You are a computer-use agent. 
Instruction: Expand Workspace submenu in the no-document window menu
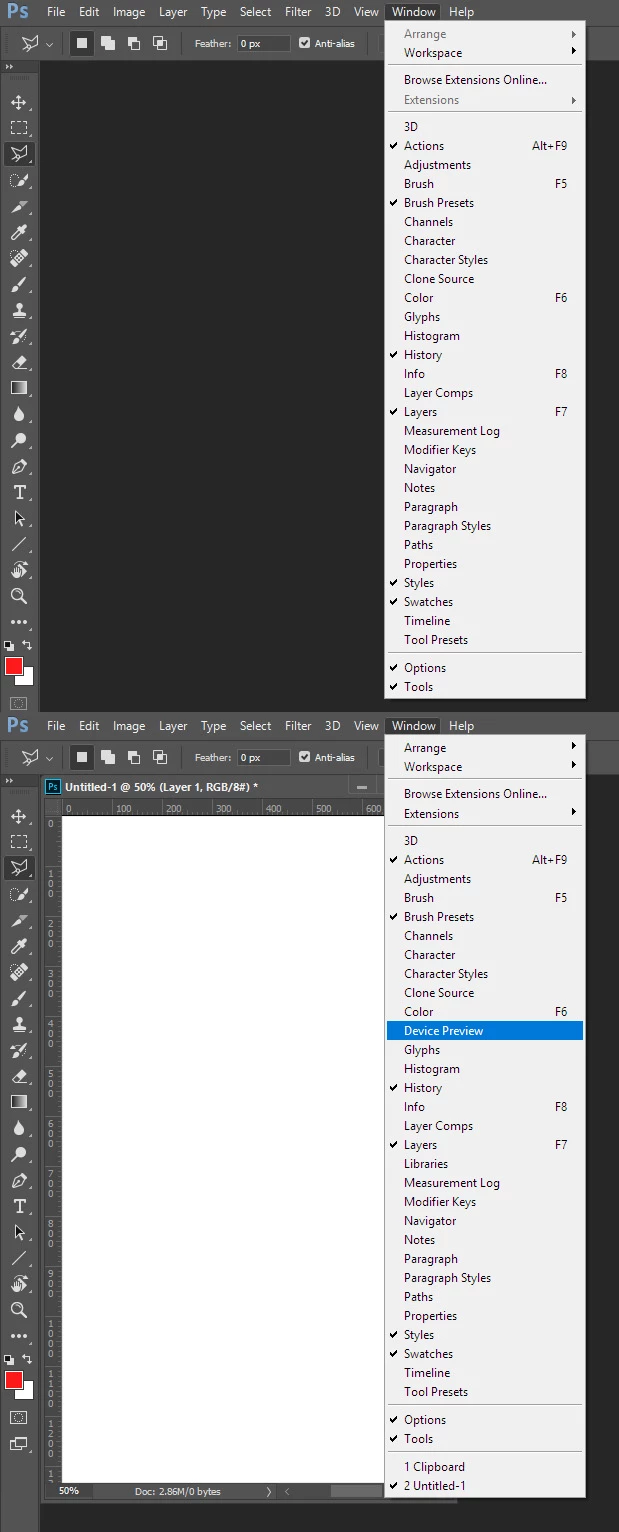tap(485, 53)
